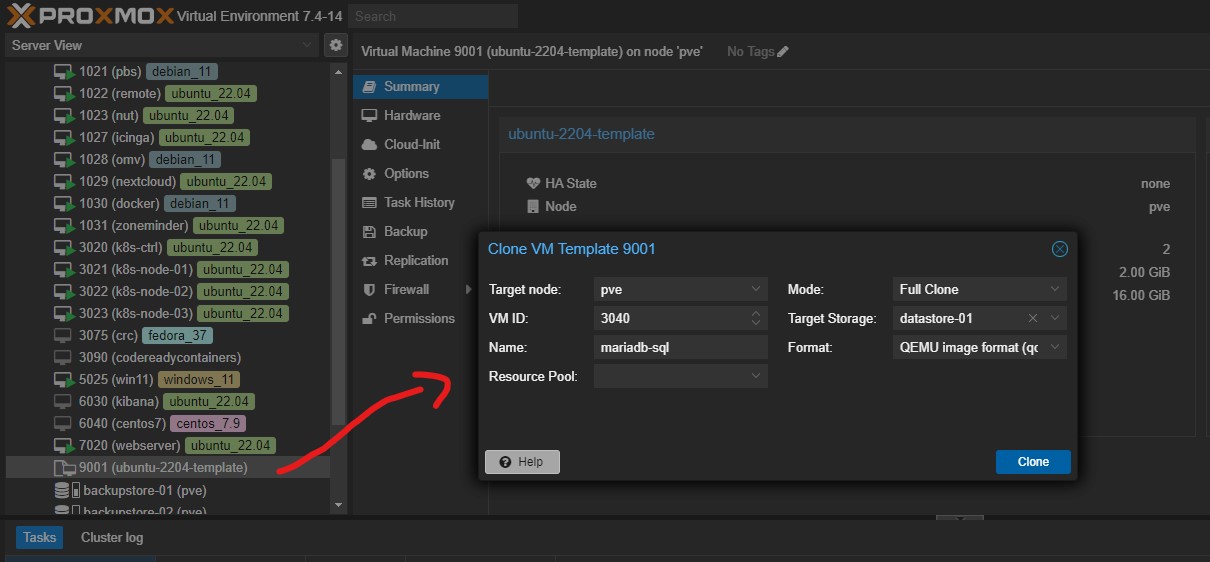Open the Target node dropdown
The width and height of the screenshot is (1210, 562).
click(756, 290)
